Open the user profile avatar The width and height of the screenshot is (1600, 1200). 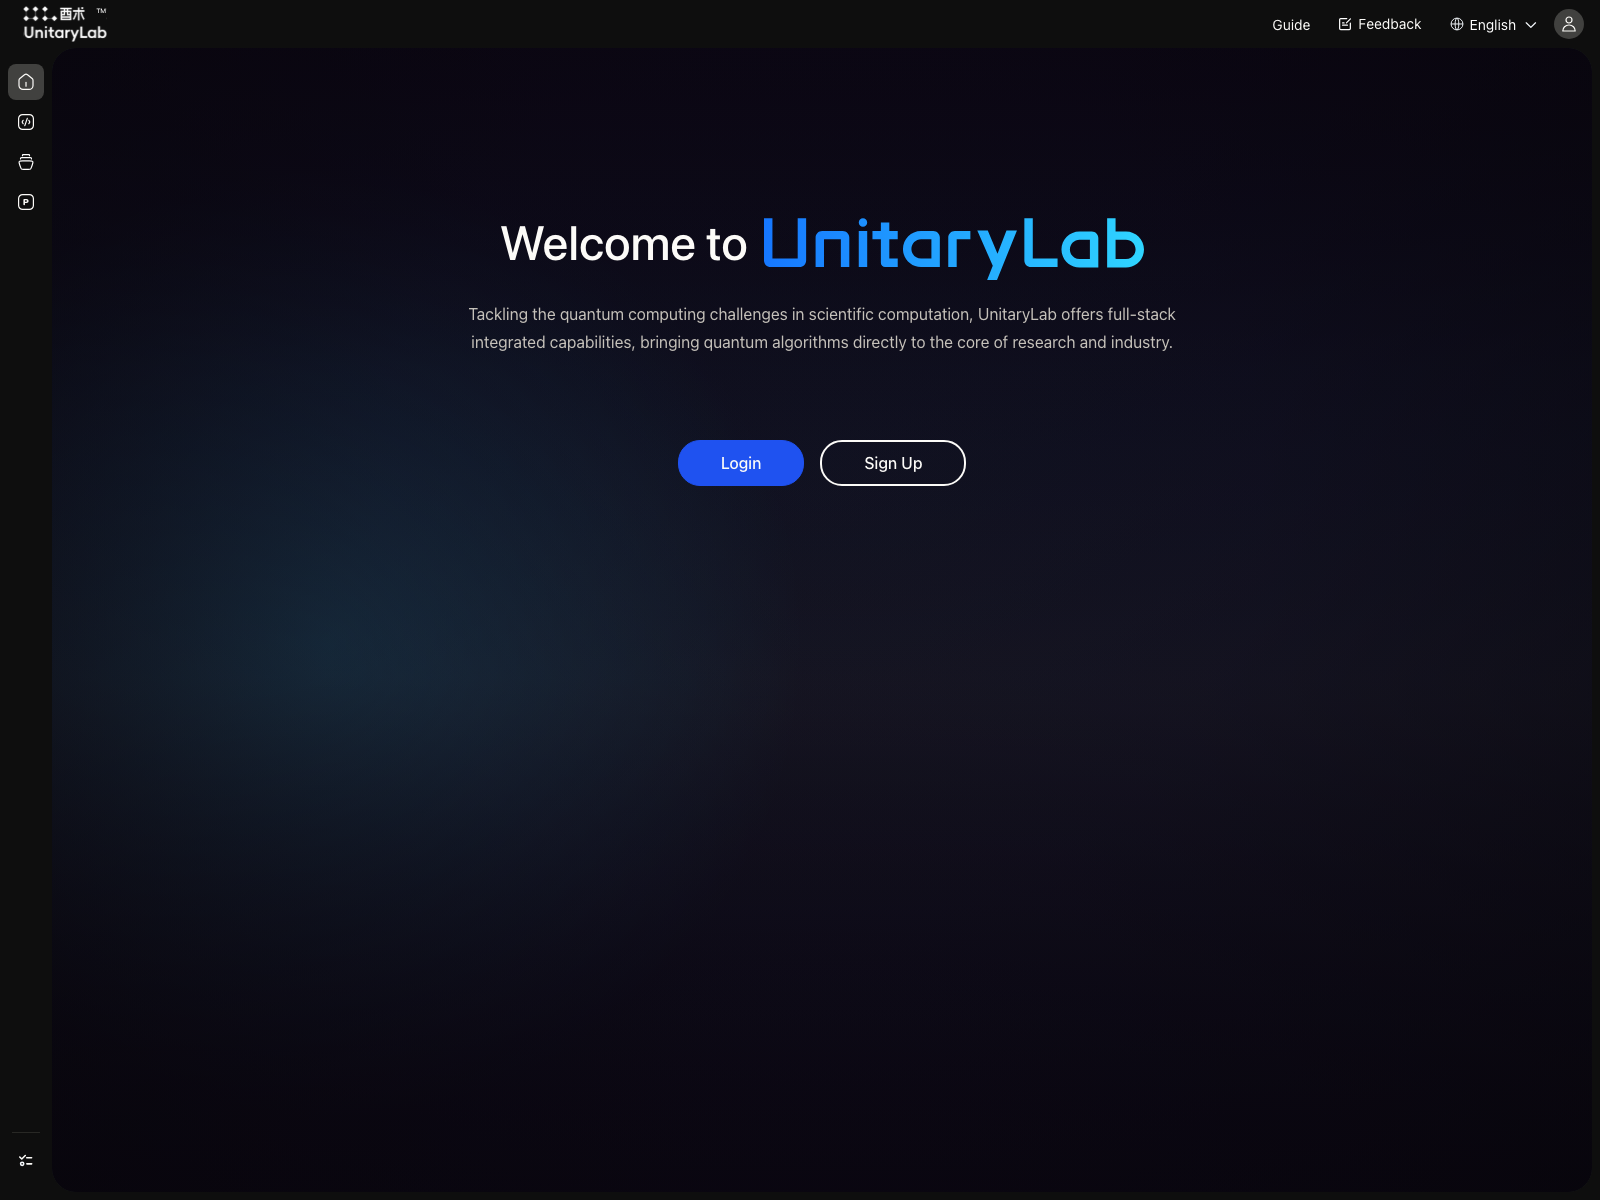point(1569,24)
